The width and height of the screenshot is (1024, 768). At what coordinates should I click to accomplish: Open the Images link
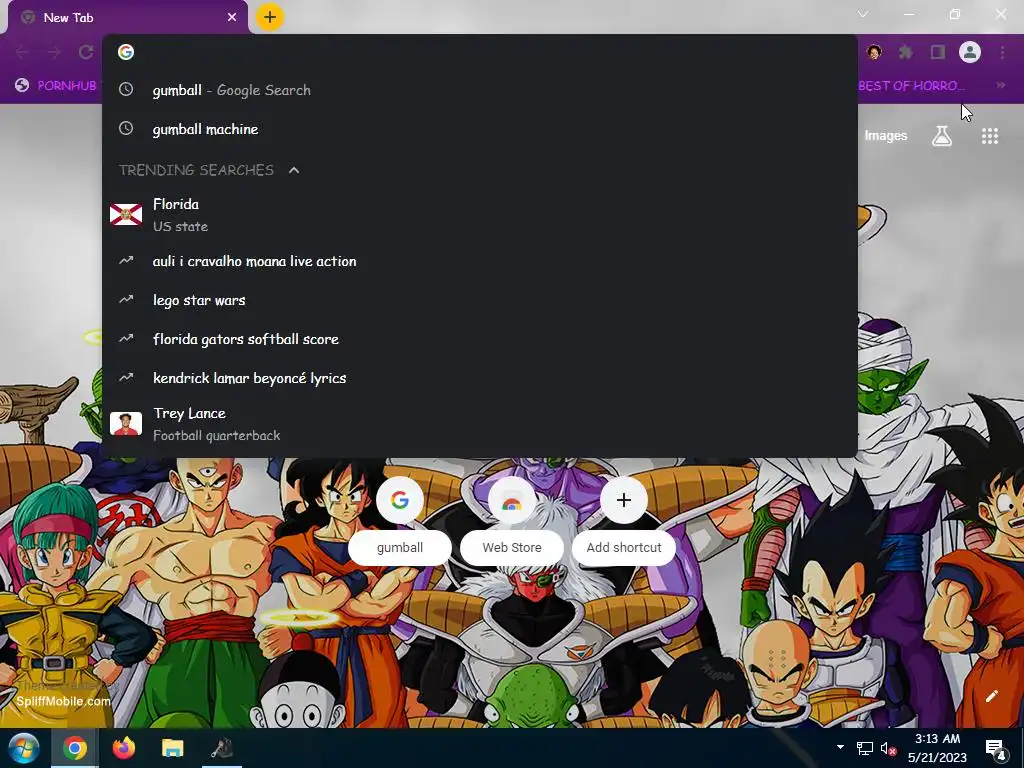[x=886, y=136]
